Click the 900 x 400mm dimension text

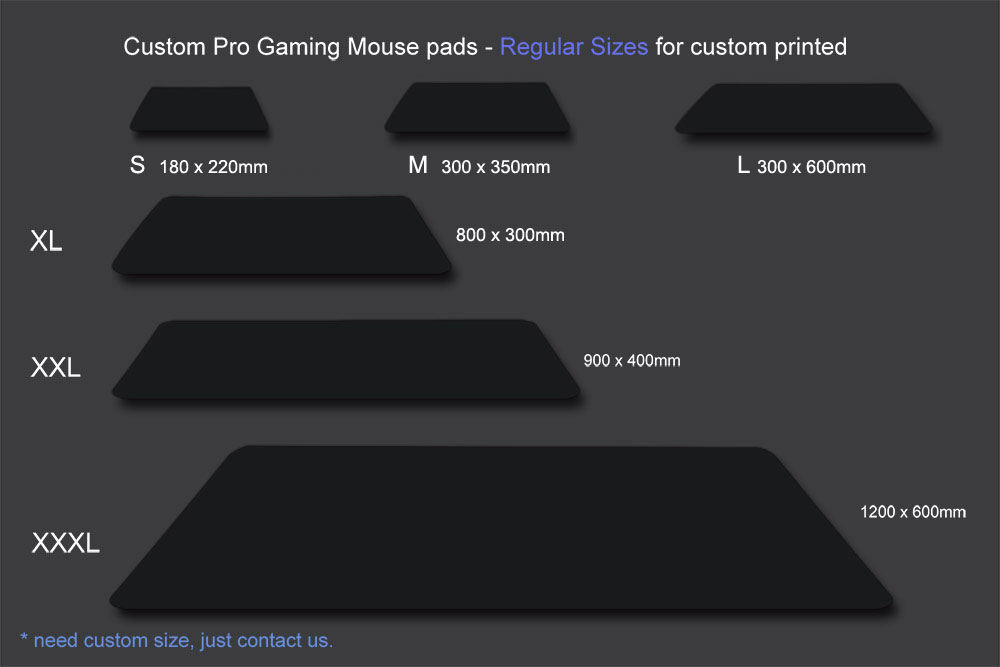coord(632,361)
